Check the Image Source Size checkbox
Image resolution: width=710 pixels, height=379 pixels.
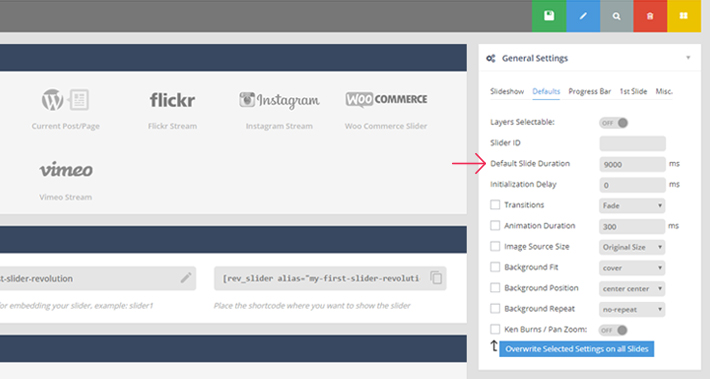(495, 246)
